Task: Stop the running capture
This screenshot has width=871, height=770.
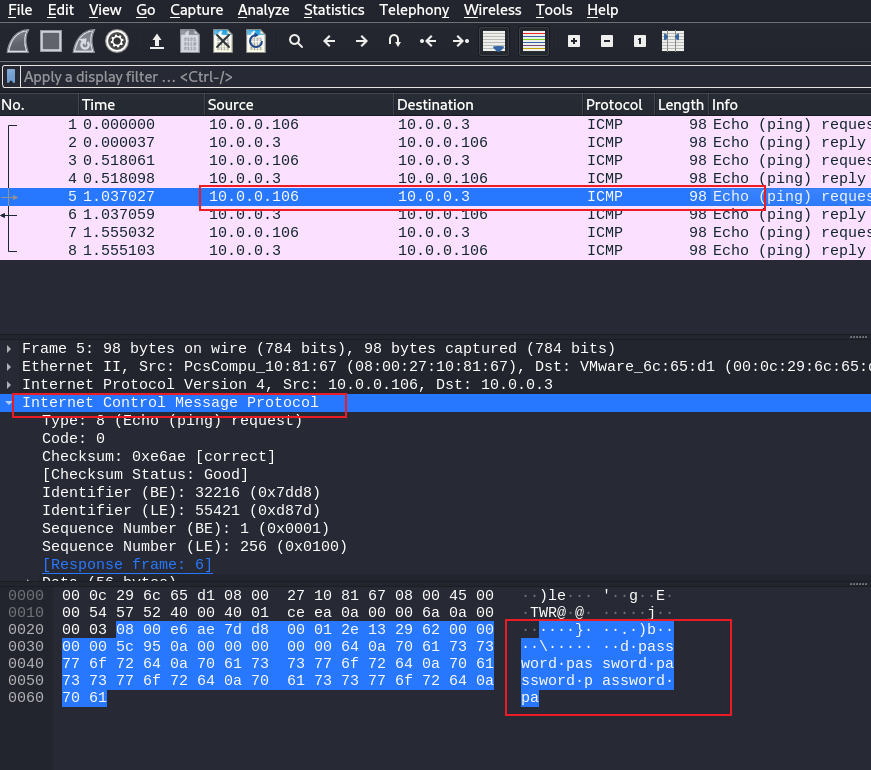Action: pos(51,41)
